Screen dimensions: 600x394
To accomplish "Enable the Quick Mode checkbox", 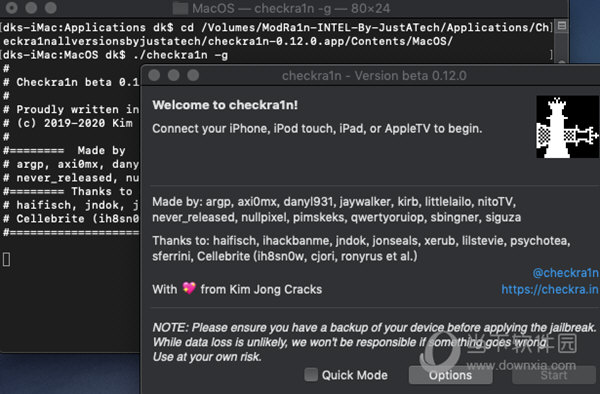I will (x=311, y=375).
